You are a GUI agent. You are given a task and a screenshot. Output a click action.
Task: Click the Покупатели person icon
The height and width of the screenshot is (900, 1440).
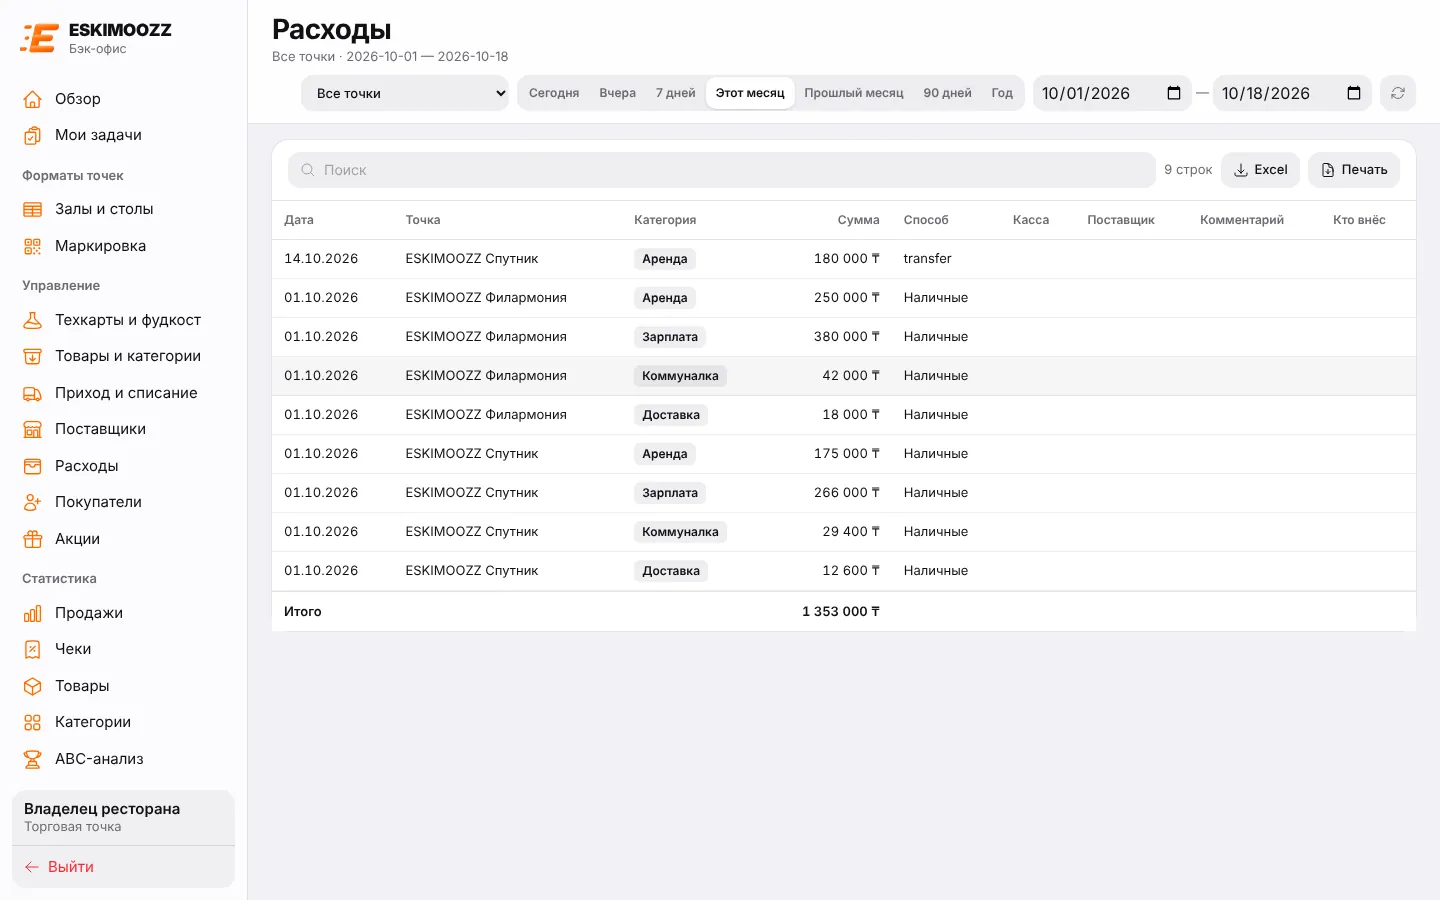coord(33,502)
